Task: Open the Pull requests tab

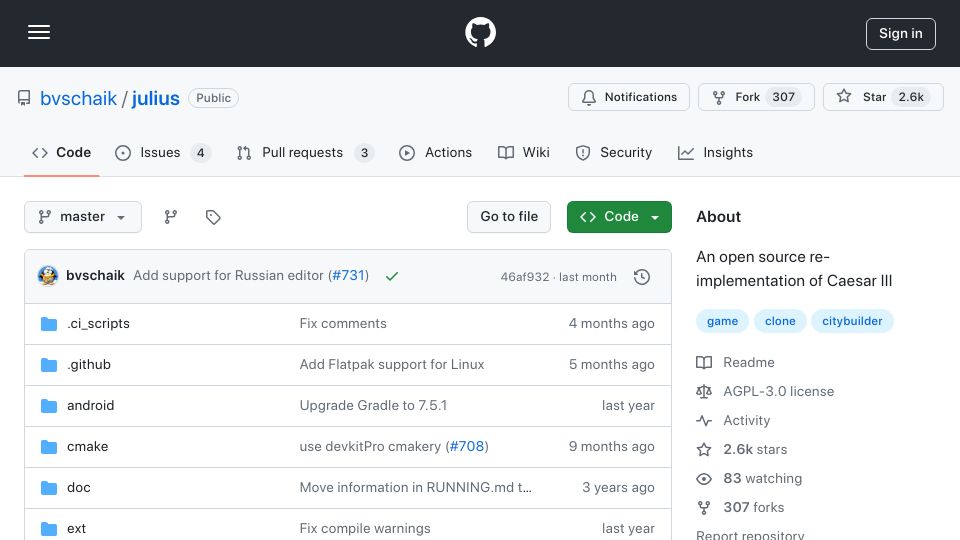Action: 305,152
